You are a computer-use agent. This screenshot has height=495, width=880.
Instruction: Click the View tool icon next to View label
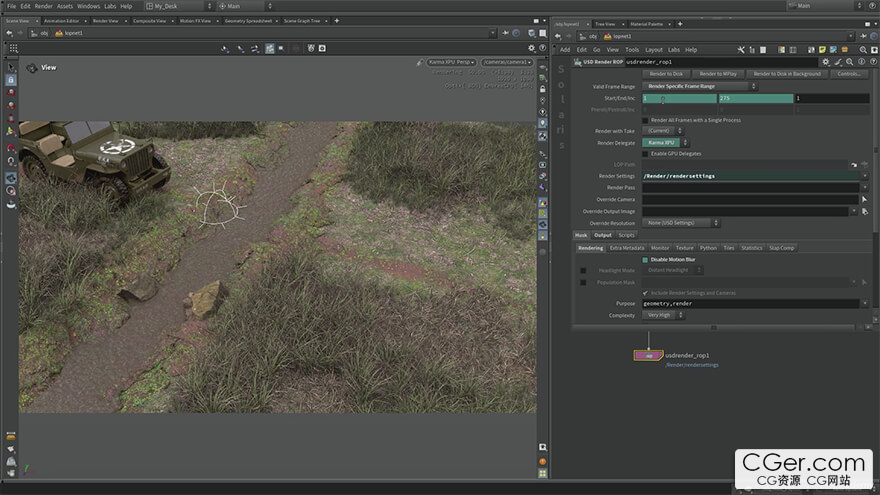click(31, 68)
